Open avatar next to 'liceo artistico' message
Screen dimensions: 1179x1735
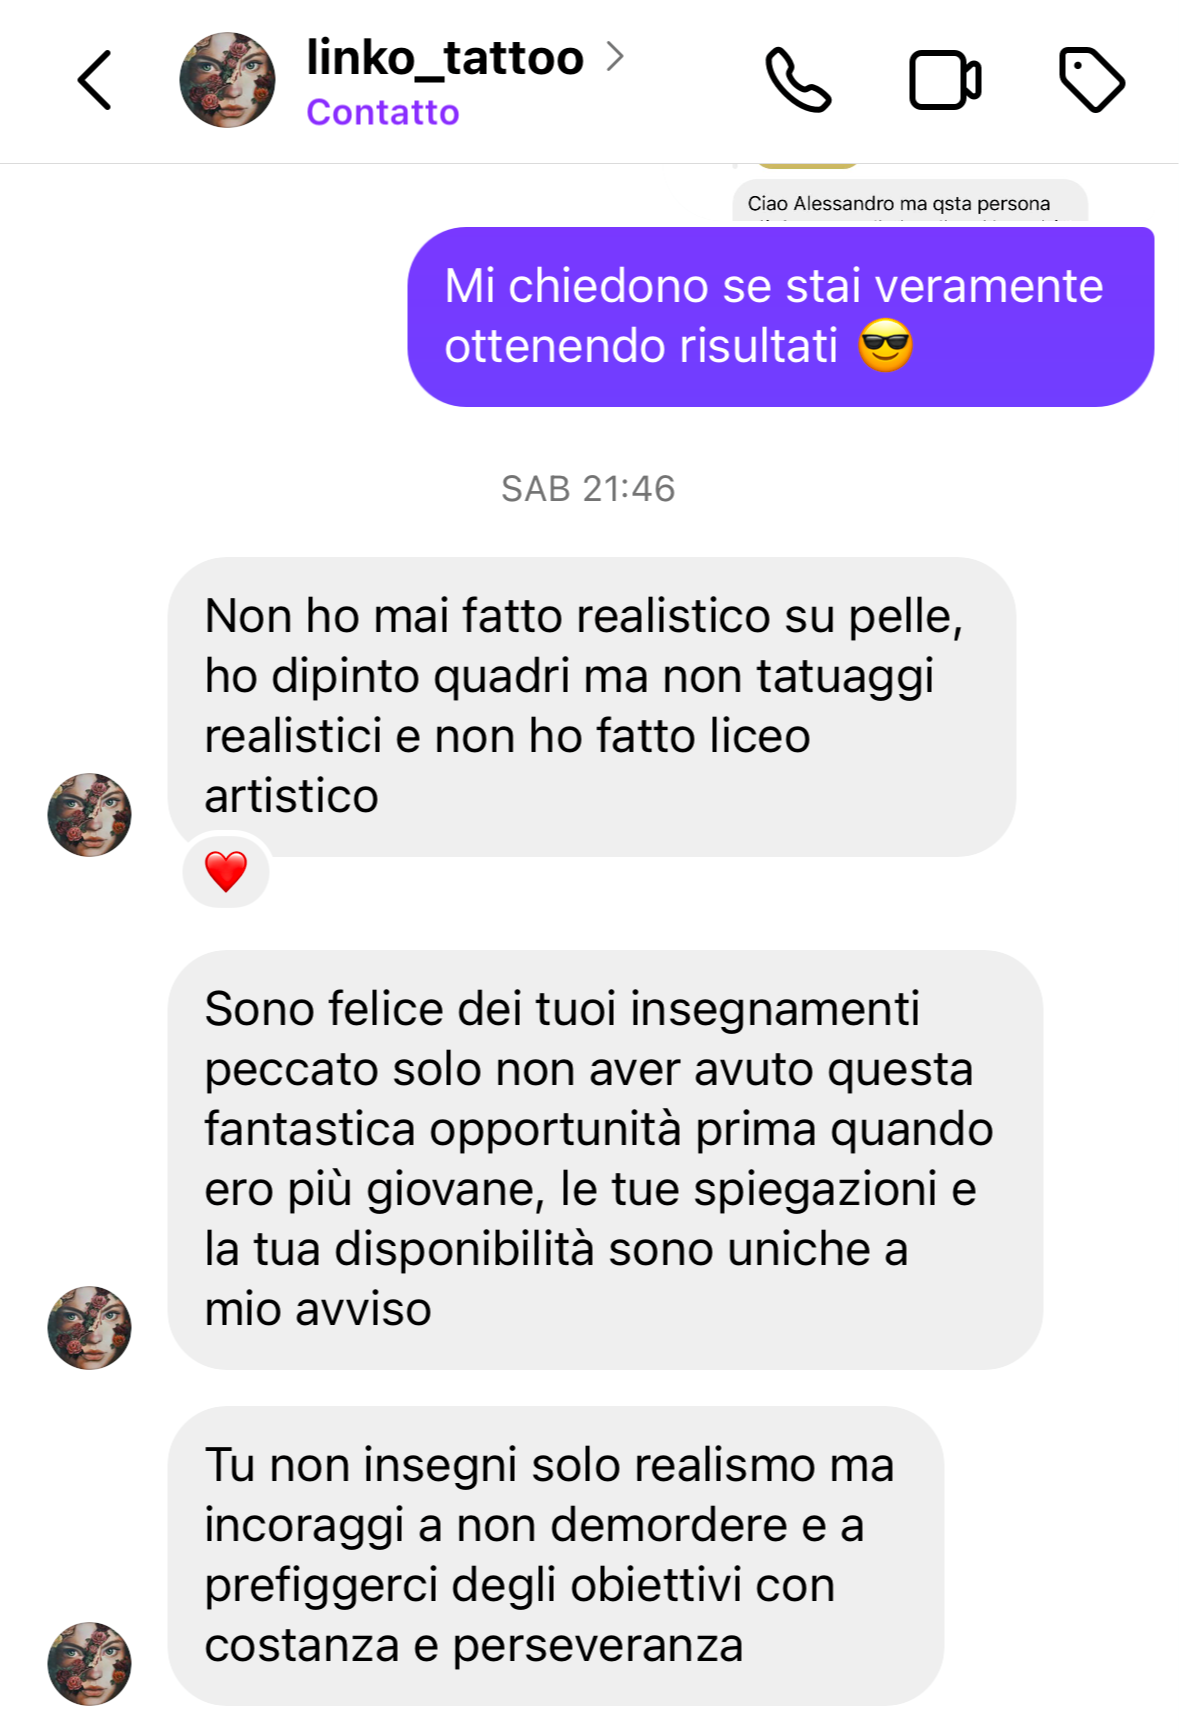[x=89, y=814]
